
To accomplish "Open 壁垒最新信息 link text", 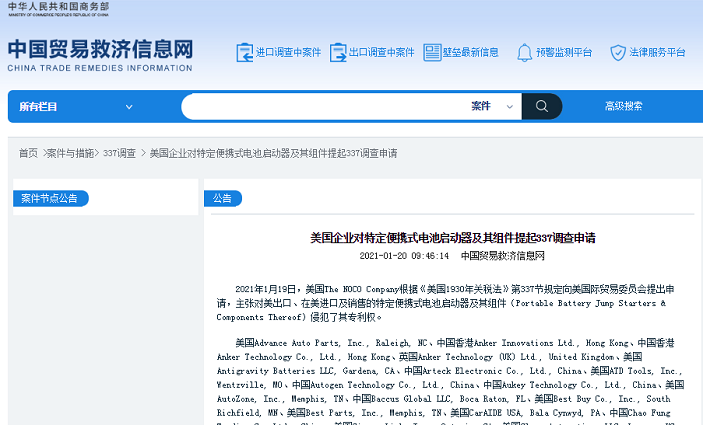I will [x=471, y=52].
